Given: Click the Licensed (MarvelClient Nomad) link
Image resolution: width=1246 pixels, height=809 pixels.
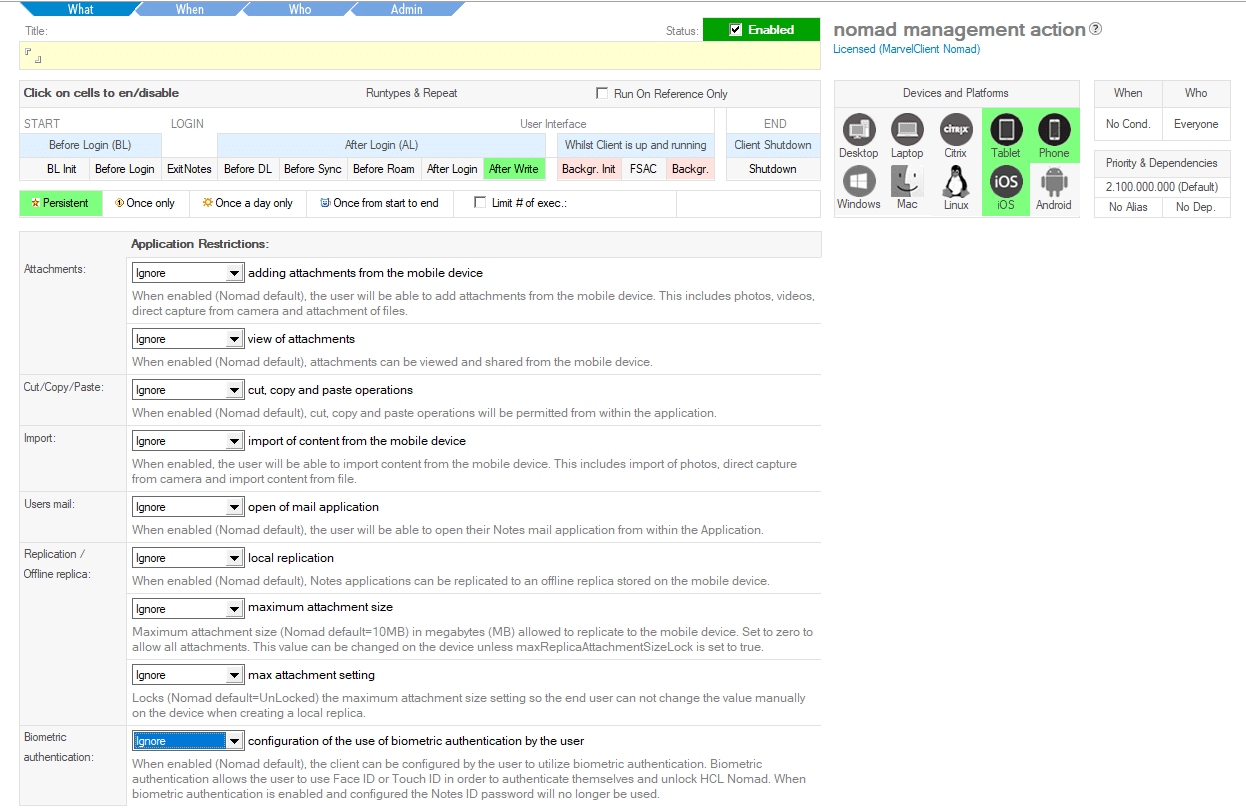Looking at the screenshot, I should click(906, 49).
